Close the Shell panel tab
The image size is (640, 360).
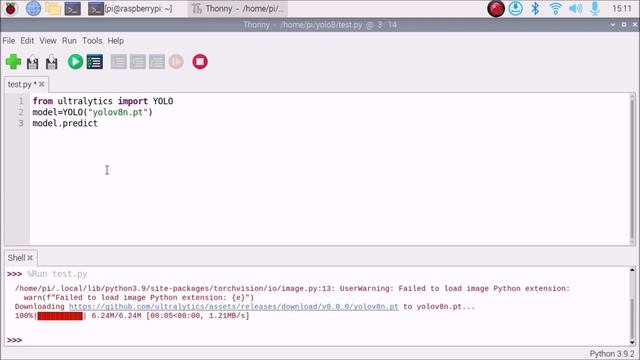coord(30,258)
